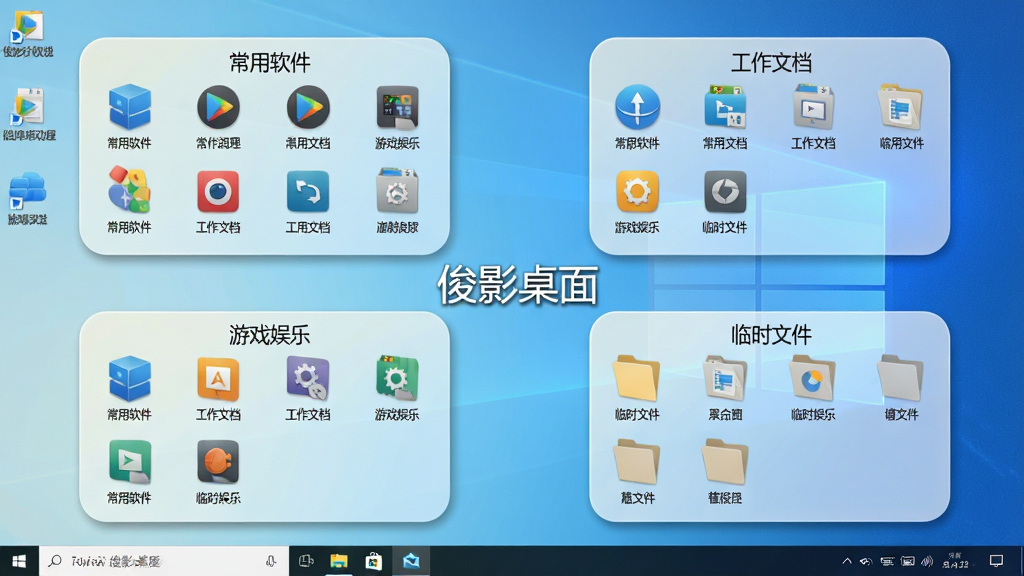
Task: Open the volume control in system tray
Action: tap(927, 561)
